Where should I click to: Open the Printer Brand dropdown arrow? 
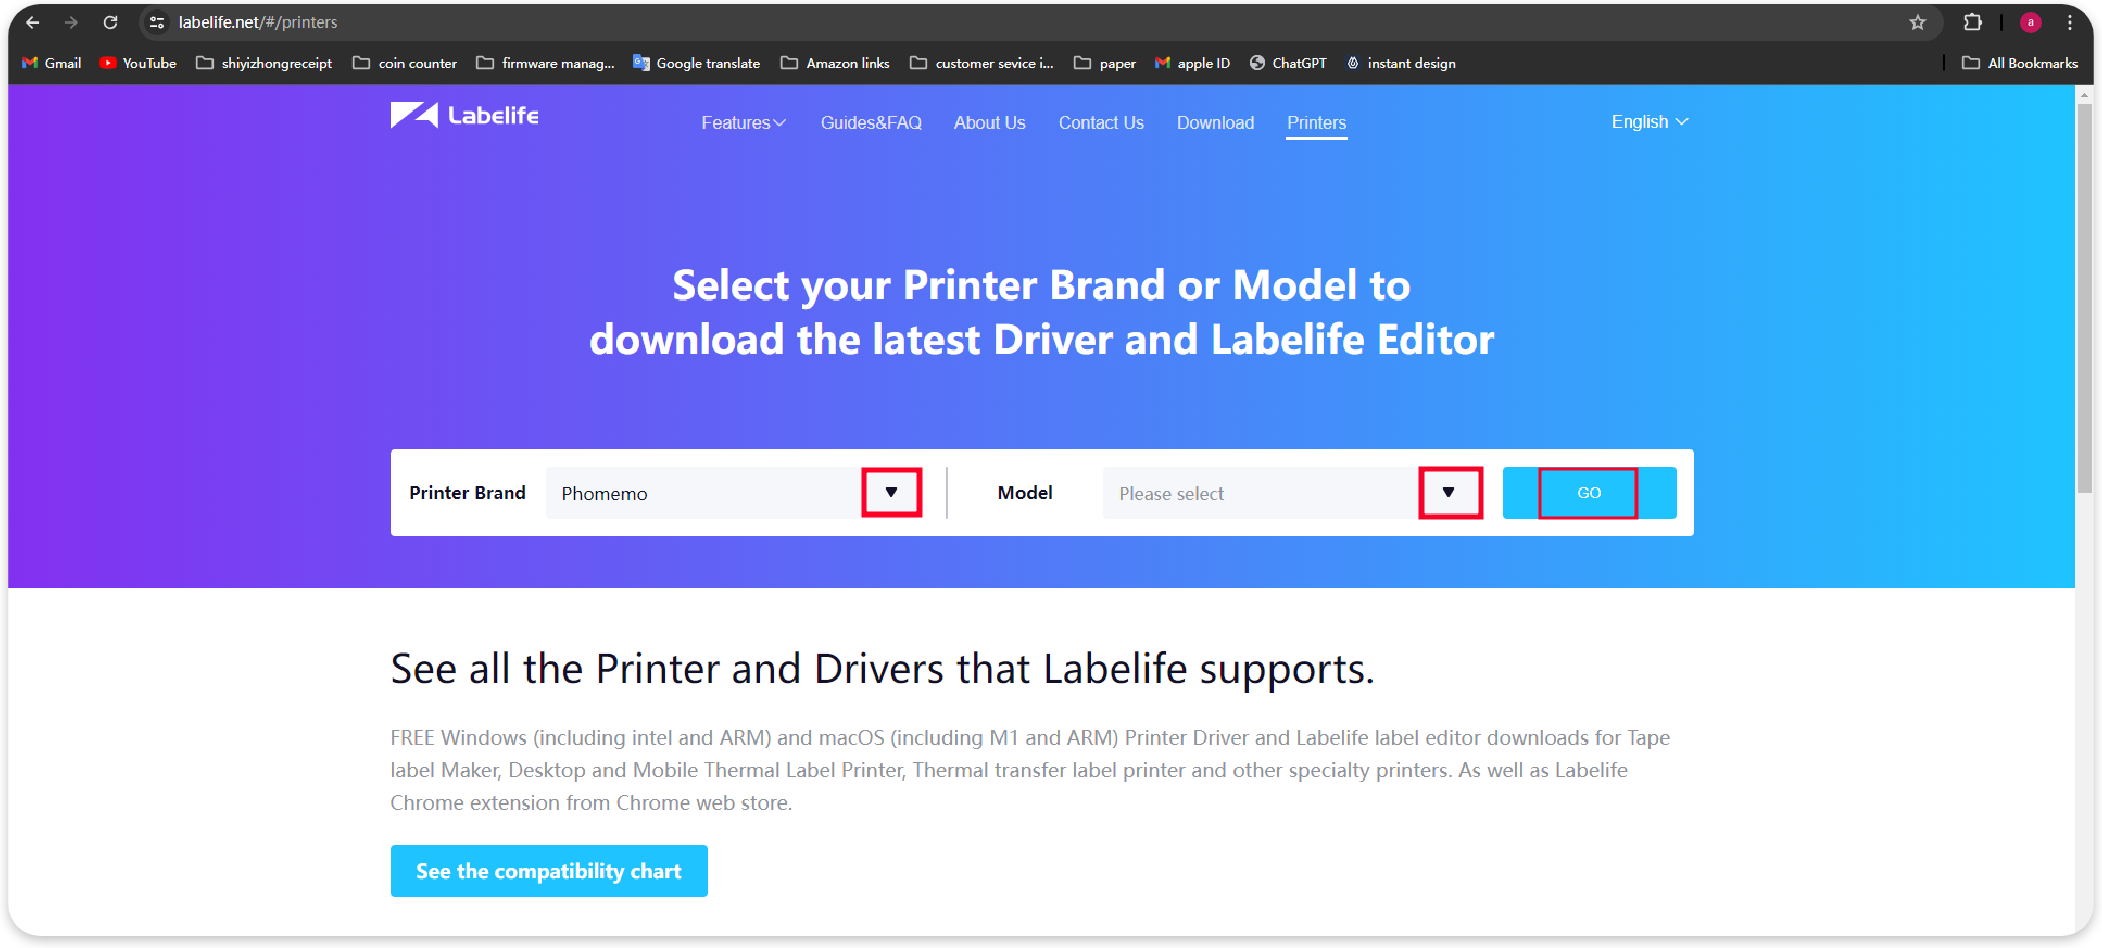[x=891, y=493]
